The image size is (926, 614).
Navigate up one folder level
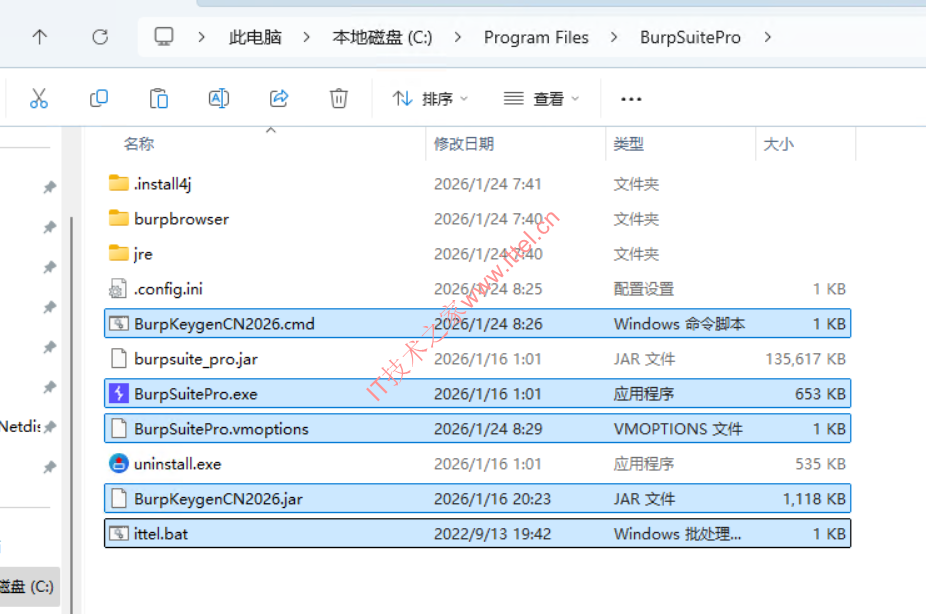[x=39, y=37]
